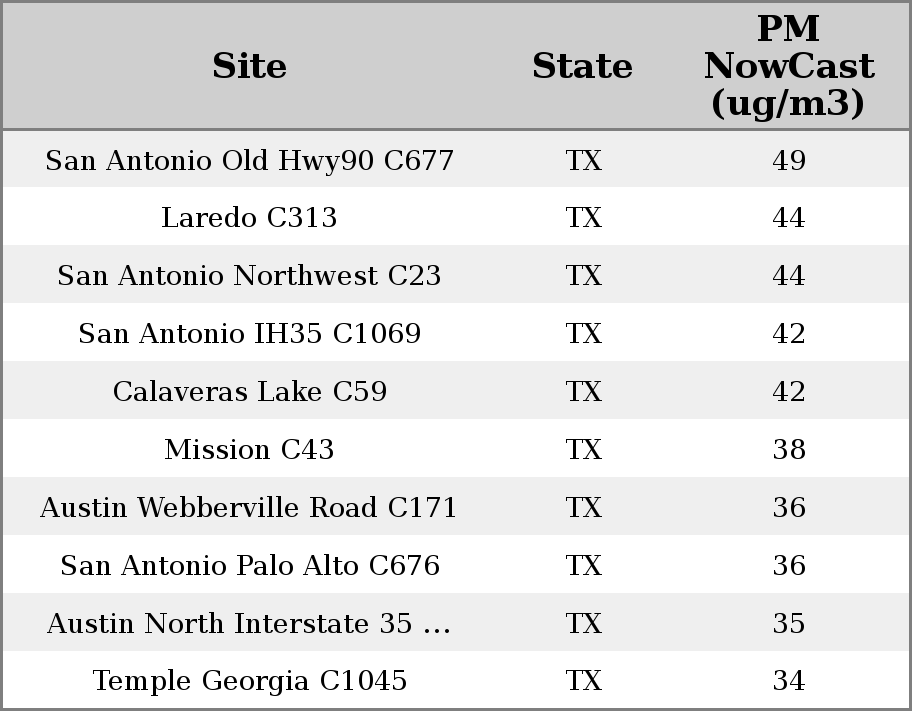Click the Site column header
This screenshot has height=711, width=912.
[x=249, y=66]
